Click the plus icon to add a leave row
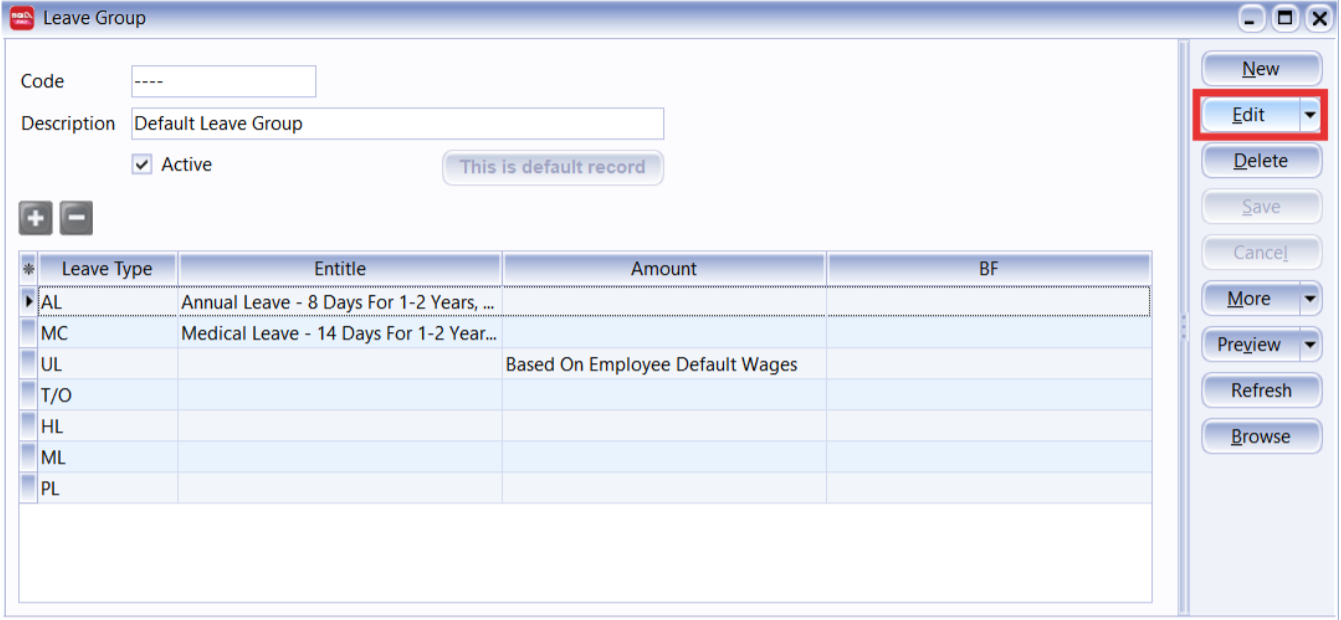 click(x=35, y=217)
